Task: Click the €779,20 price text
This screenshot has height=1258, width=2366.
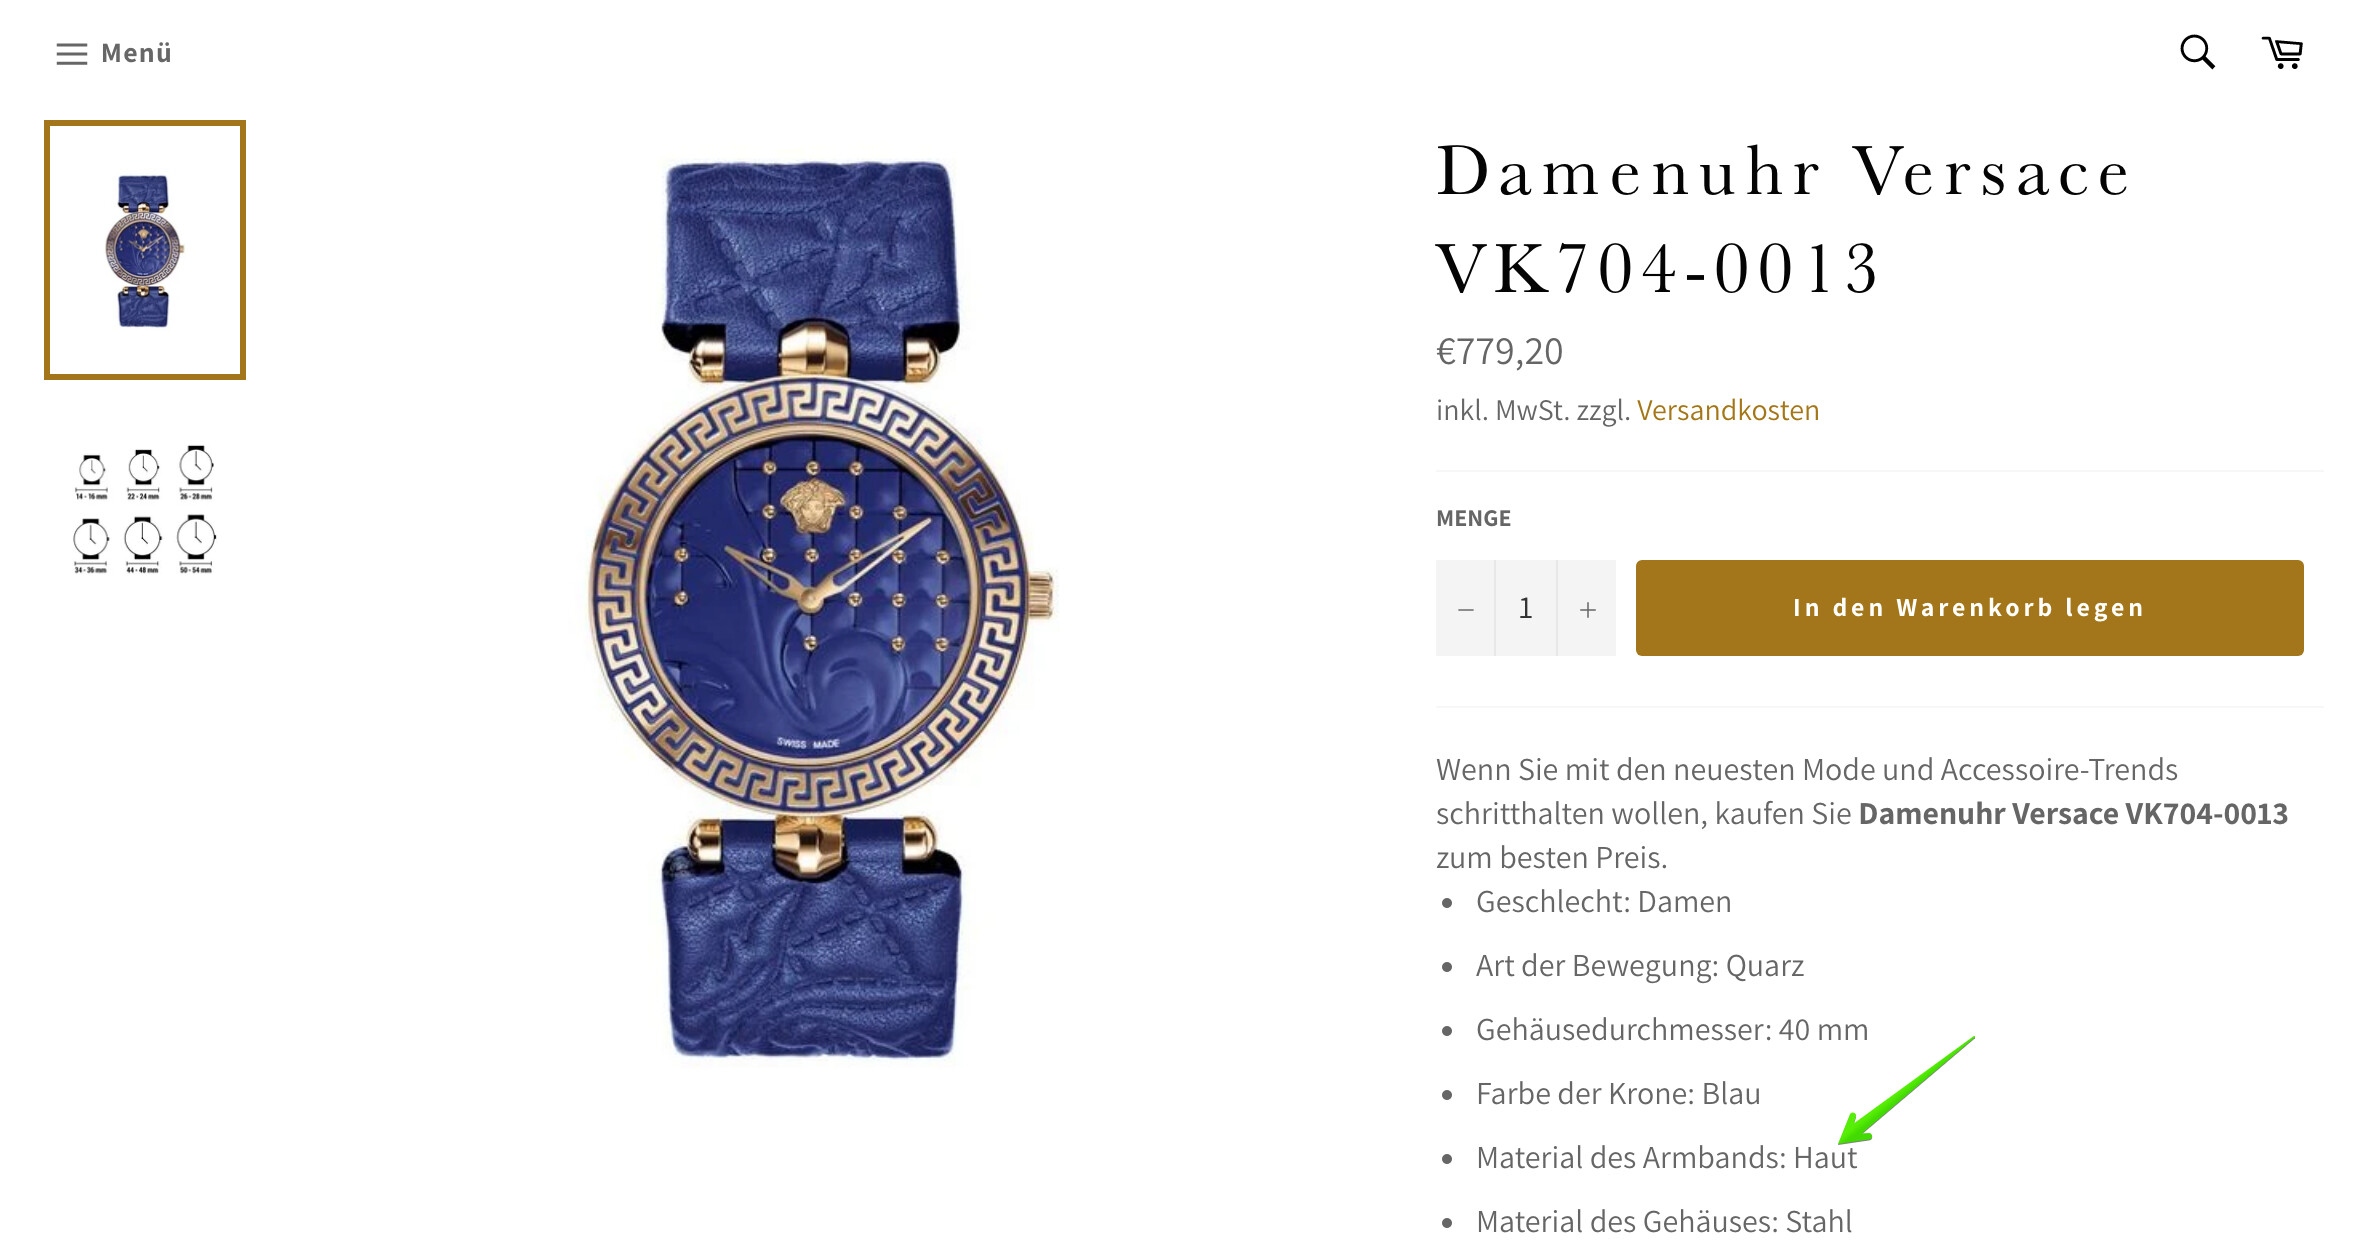Action: (1499, 351)
